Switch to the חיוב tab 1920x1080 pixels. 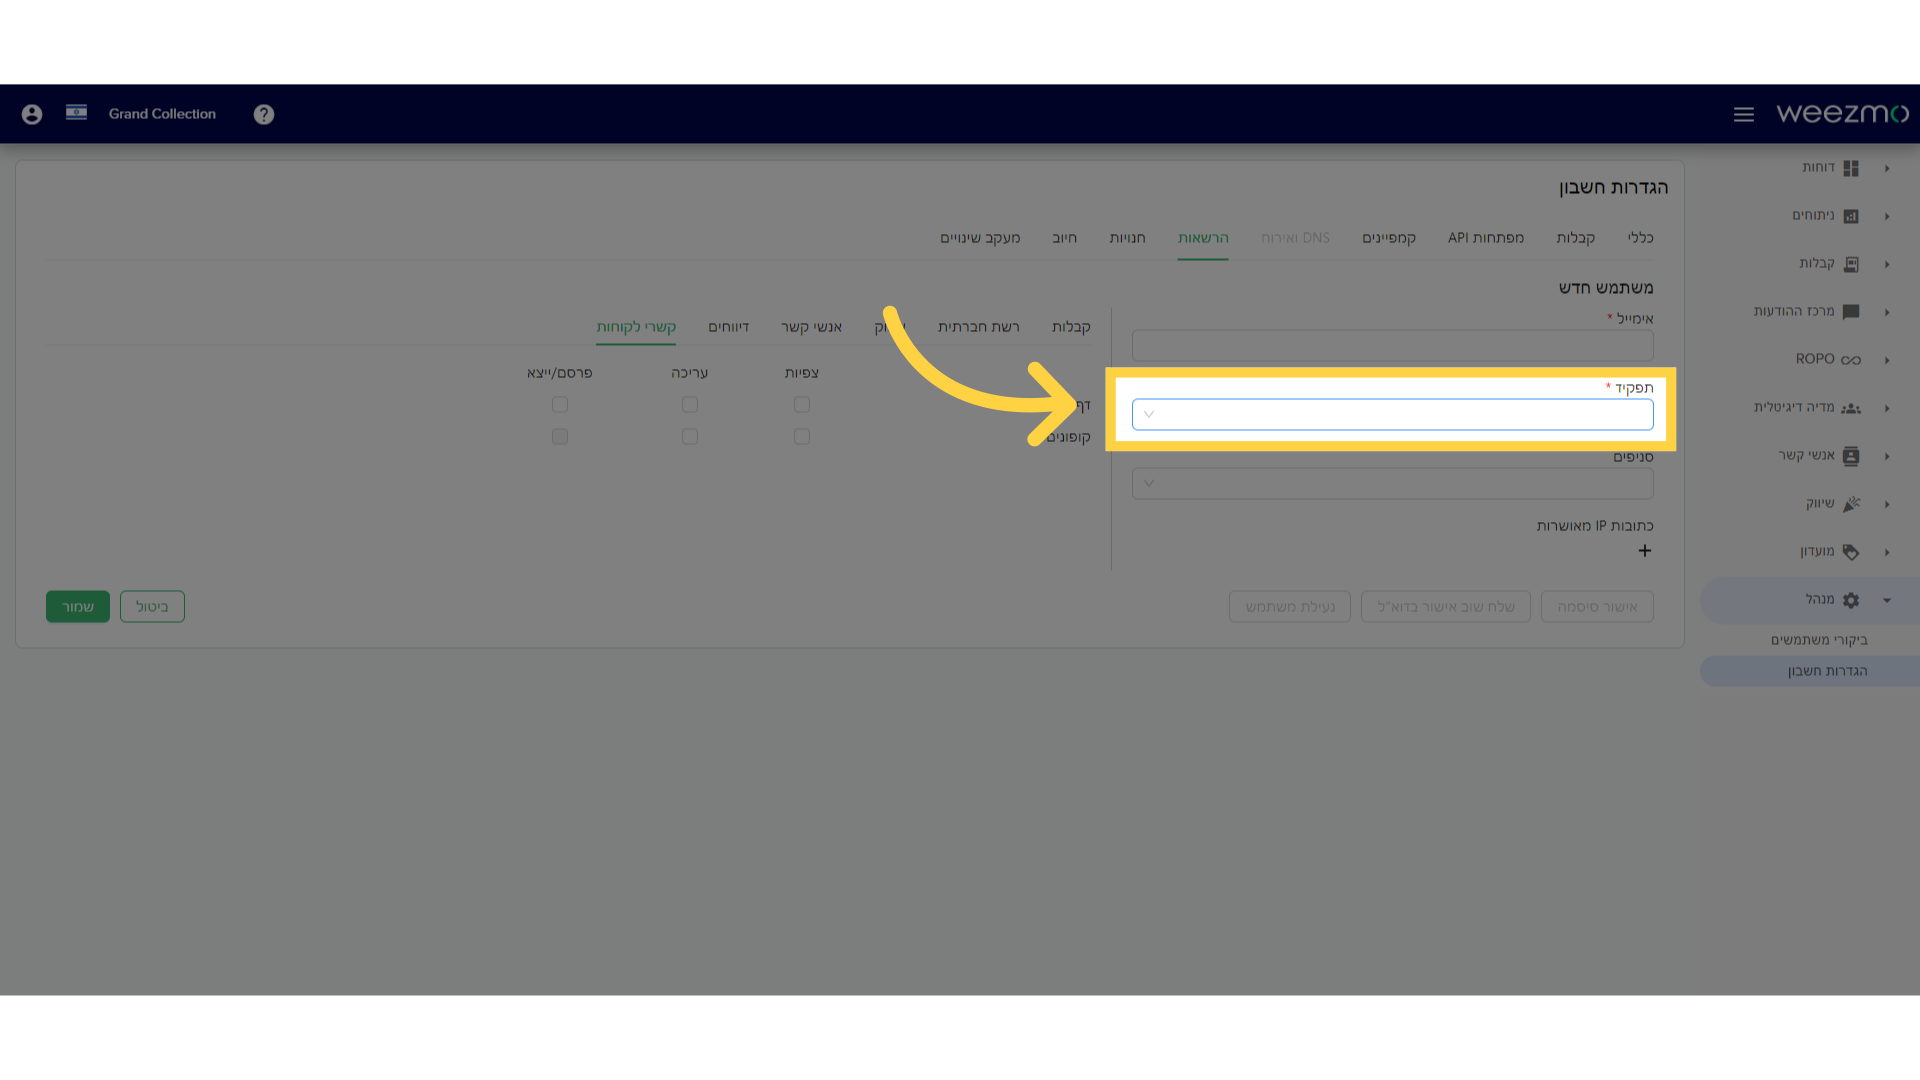click(x=1064, y=238)
